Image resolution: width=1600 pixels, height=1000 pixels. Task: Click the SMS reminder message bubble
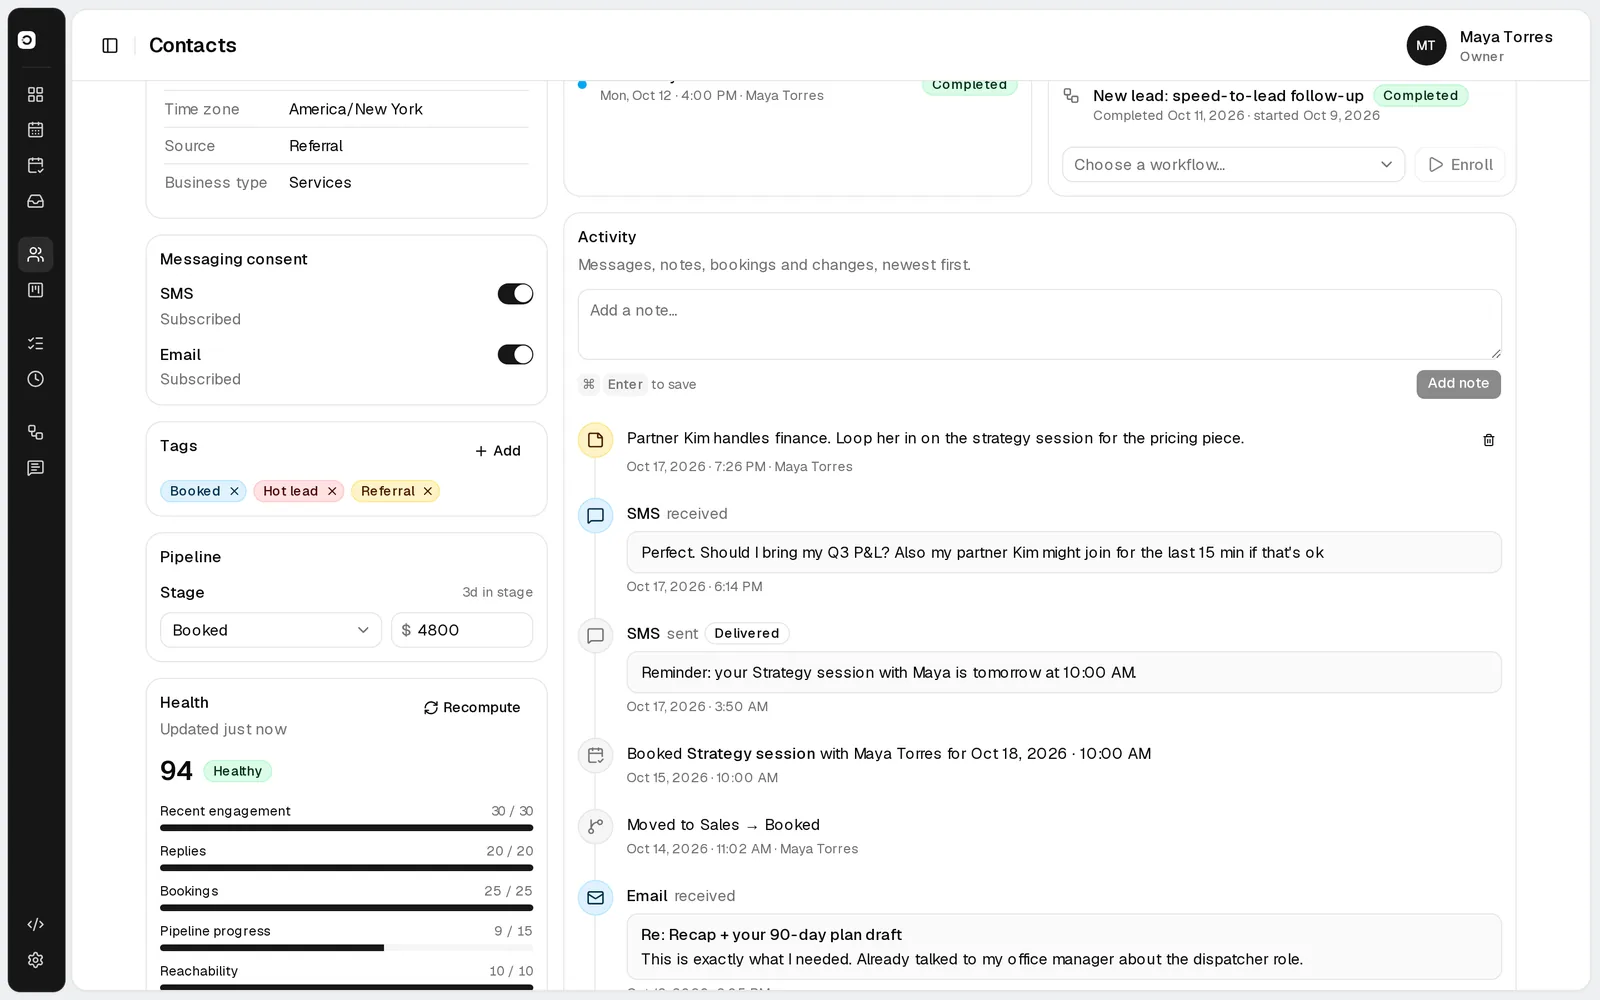tap(1064, 672)
